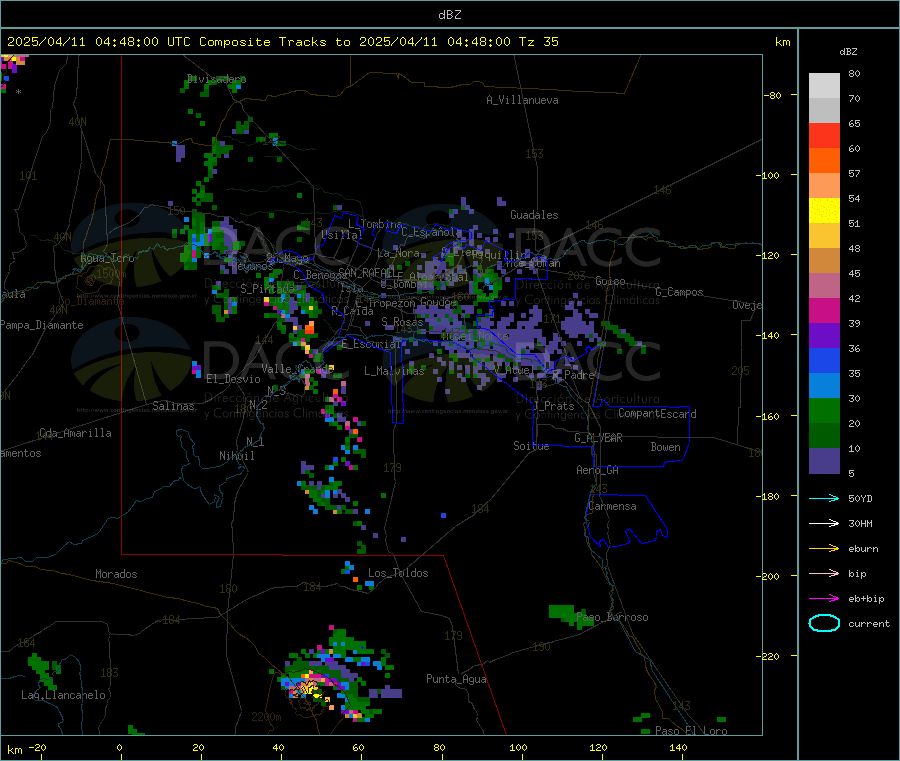Click the Morados location label
Viewport: 900px width, 761px height.
[x=116, y=574]
